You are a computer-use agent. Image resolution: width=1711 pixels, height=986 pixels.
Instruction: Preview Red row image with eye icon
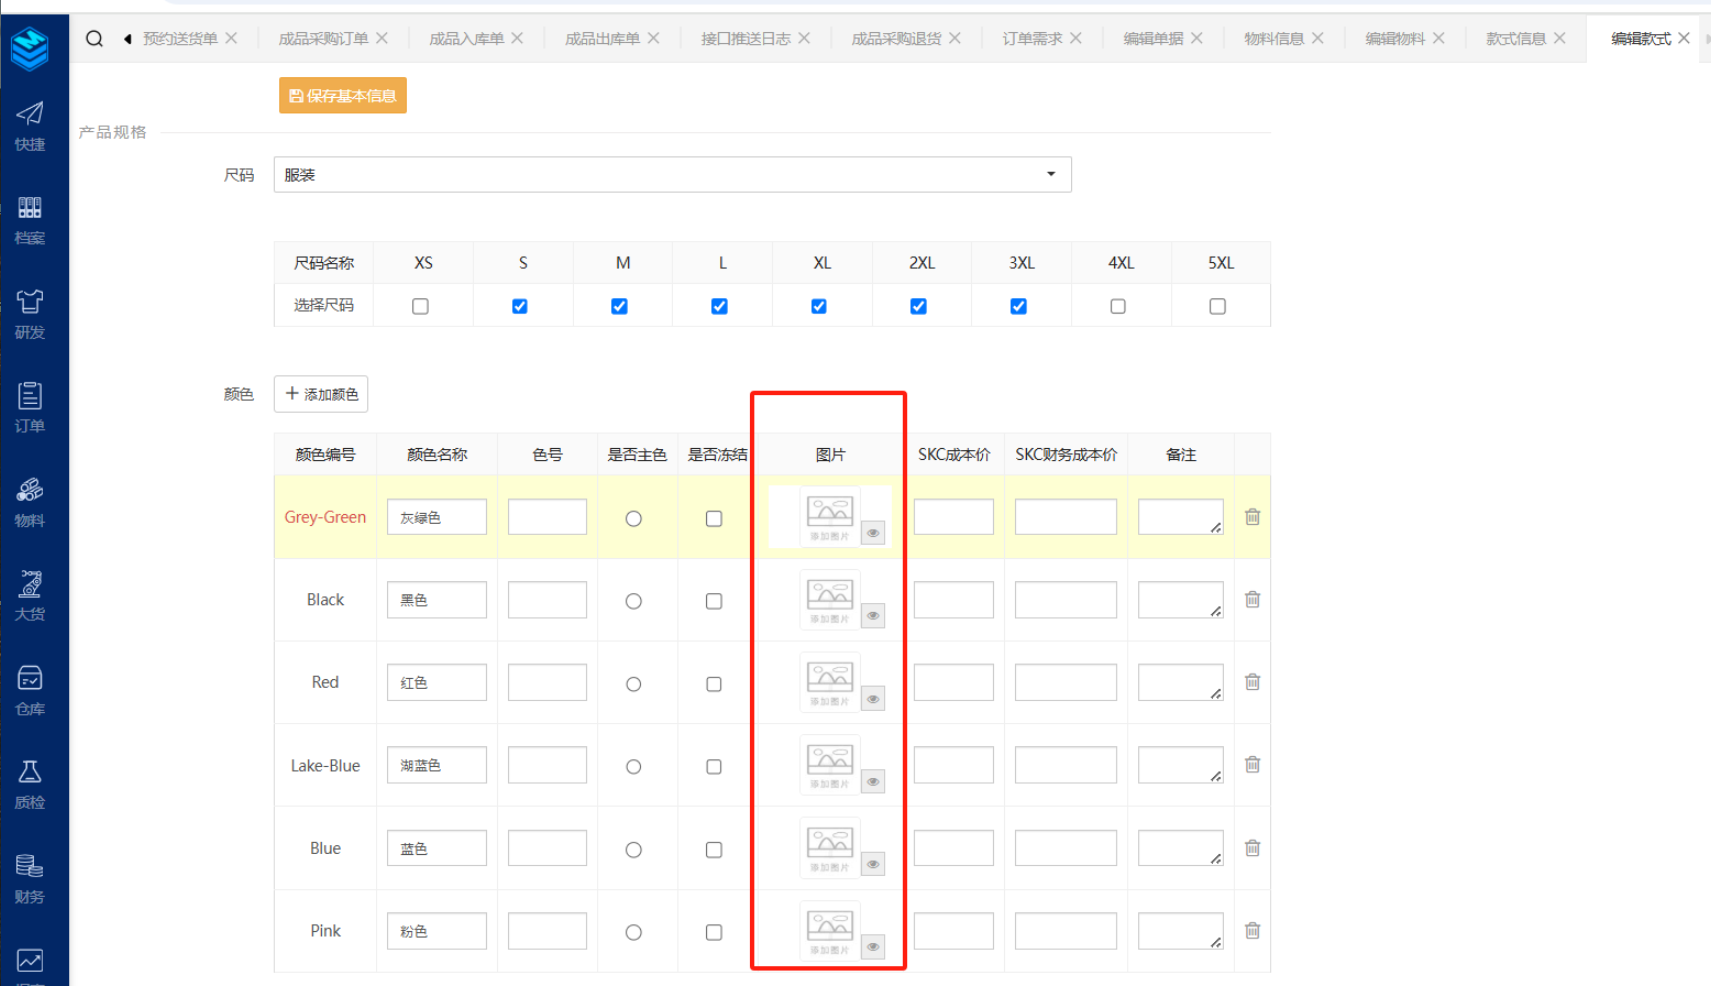coord(873,699)
